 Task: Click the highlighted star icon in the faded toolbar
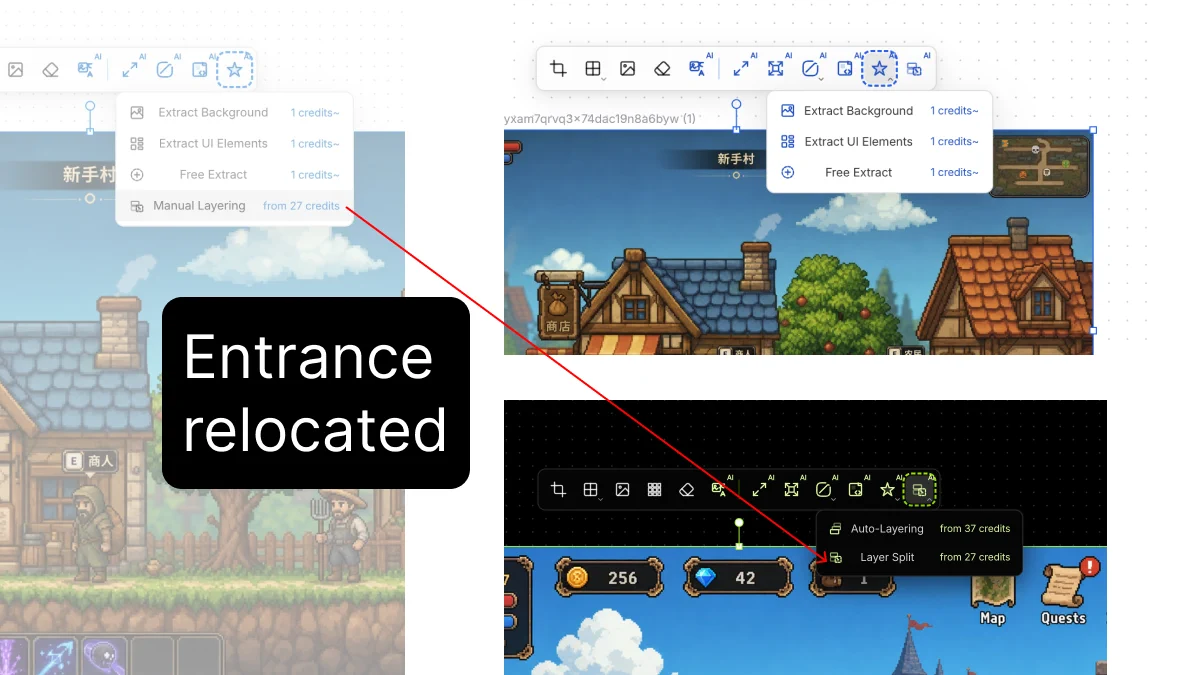(x=235, y=70)
